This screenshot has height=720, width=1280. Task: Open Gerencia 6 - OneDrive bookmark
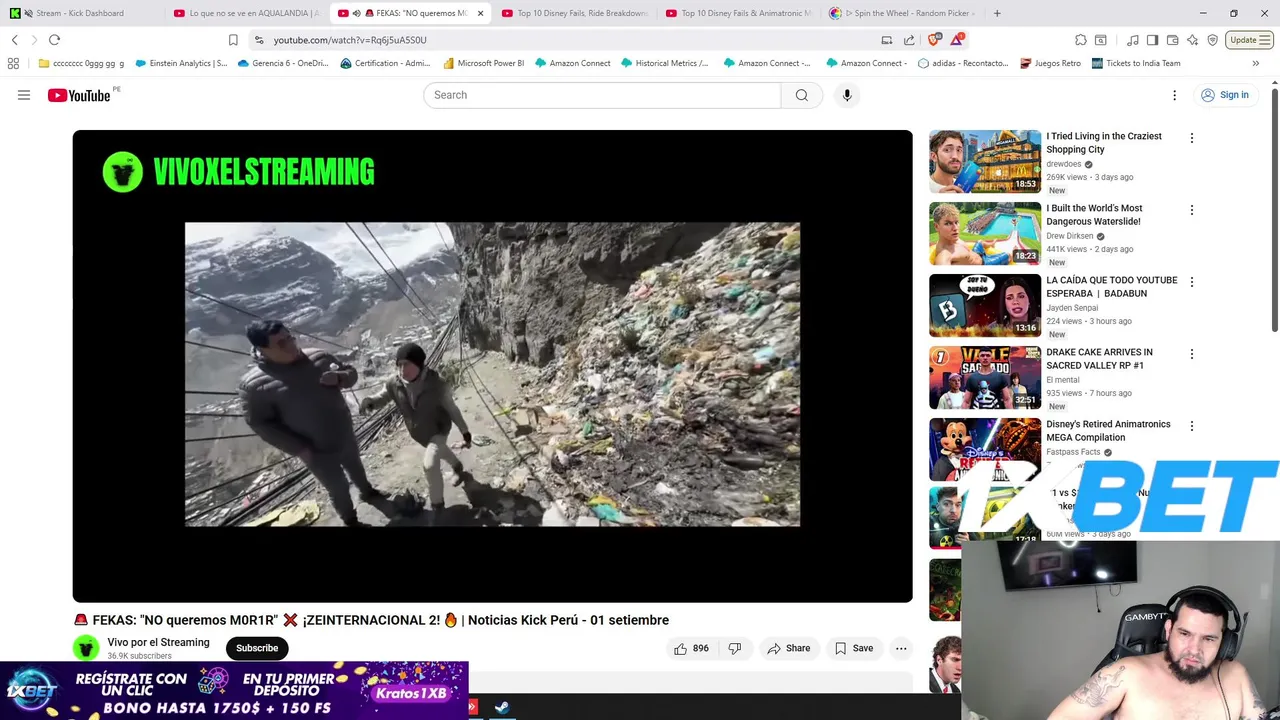pos(283,63)
